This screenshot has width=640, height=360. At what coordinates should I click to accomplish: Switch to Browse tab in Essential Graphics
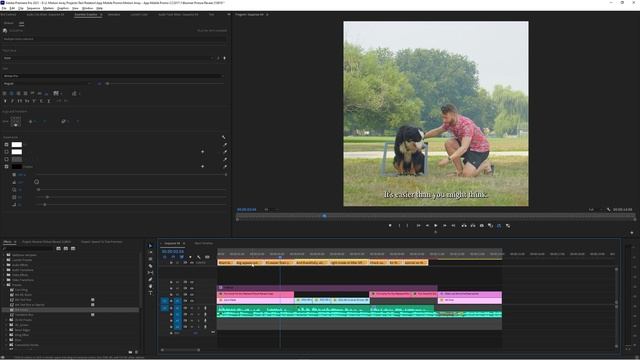pyautogui.click(x=8, y=23)
